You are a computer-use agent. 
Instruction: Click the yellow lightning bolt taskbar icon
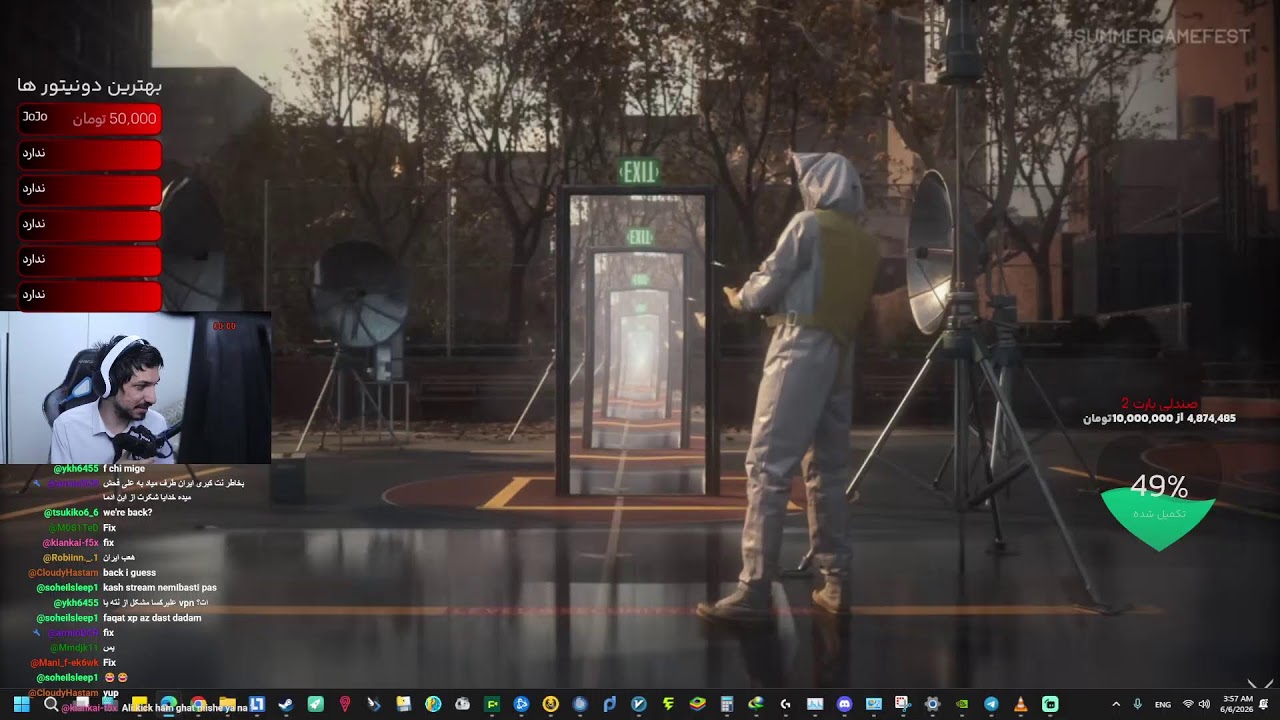coord(668,704)
